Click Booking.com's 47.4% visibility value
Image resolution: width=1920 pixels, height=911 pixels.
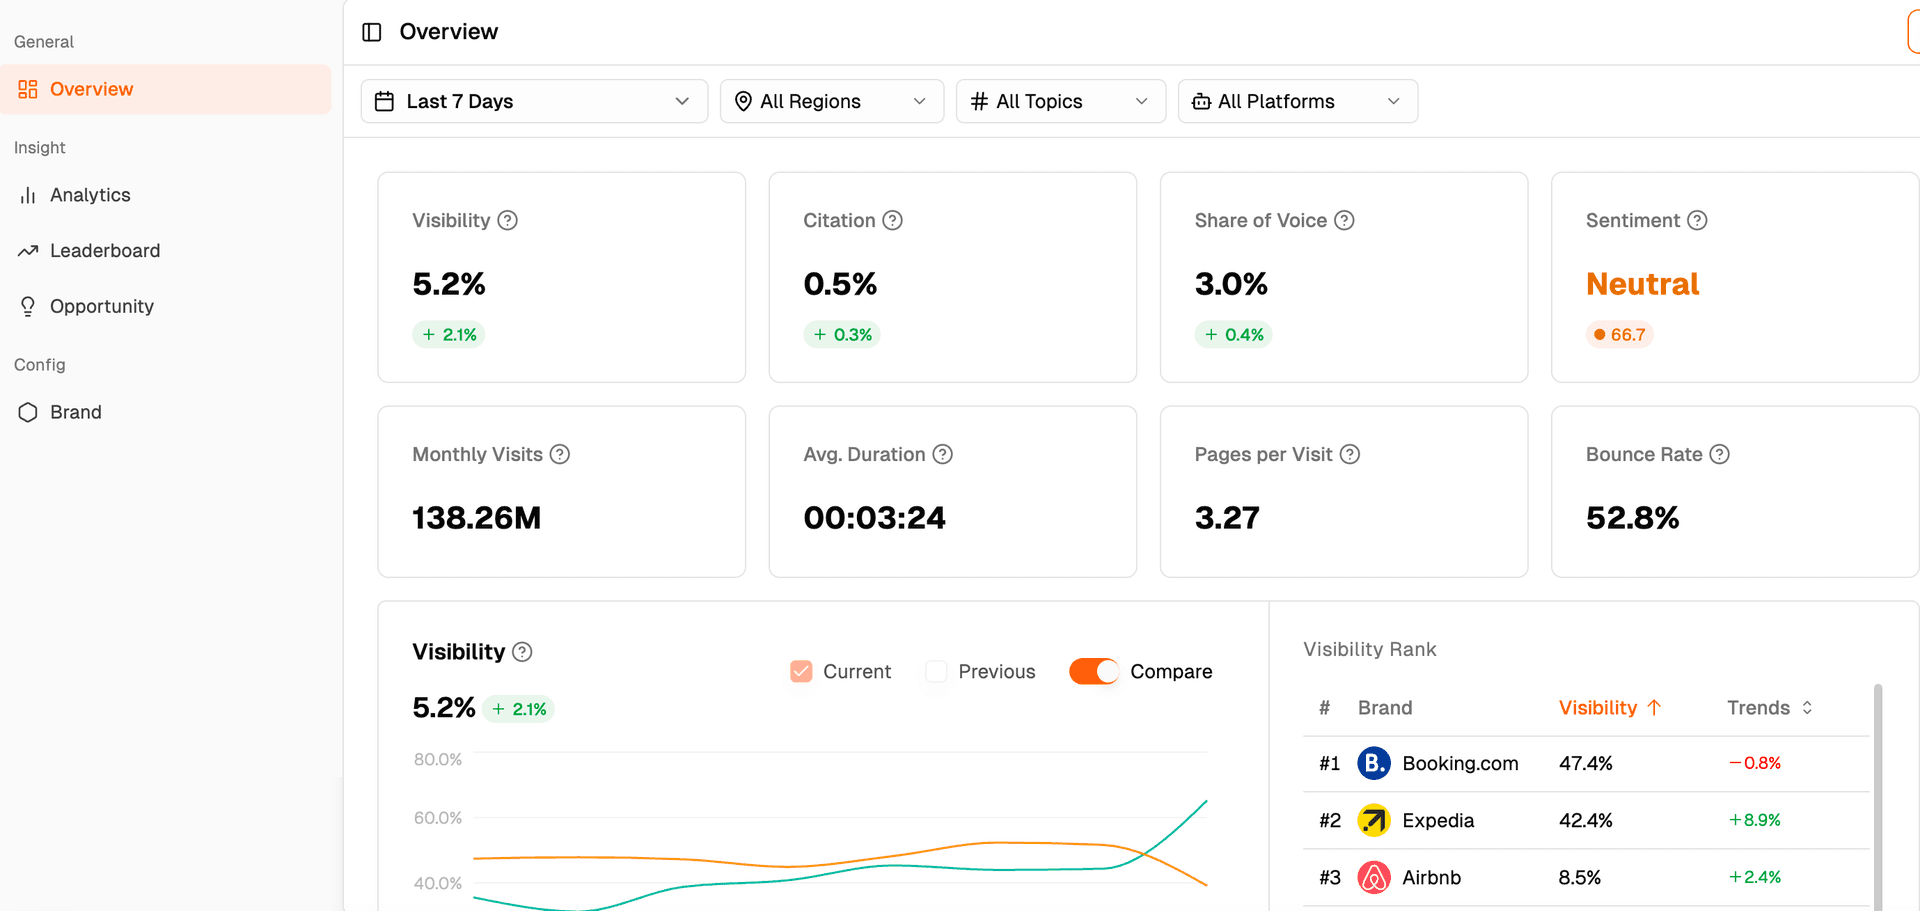pos(1586,763)
